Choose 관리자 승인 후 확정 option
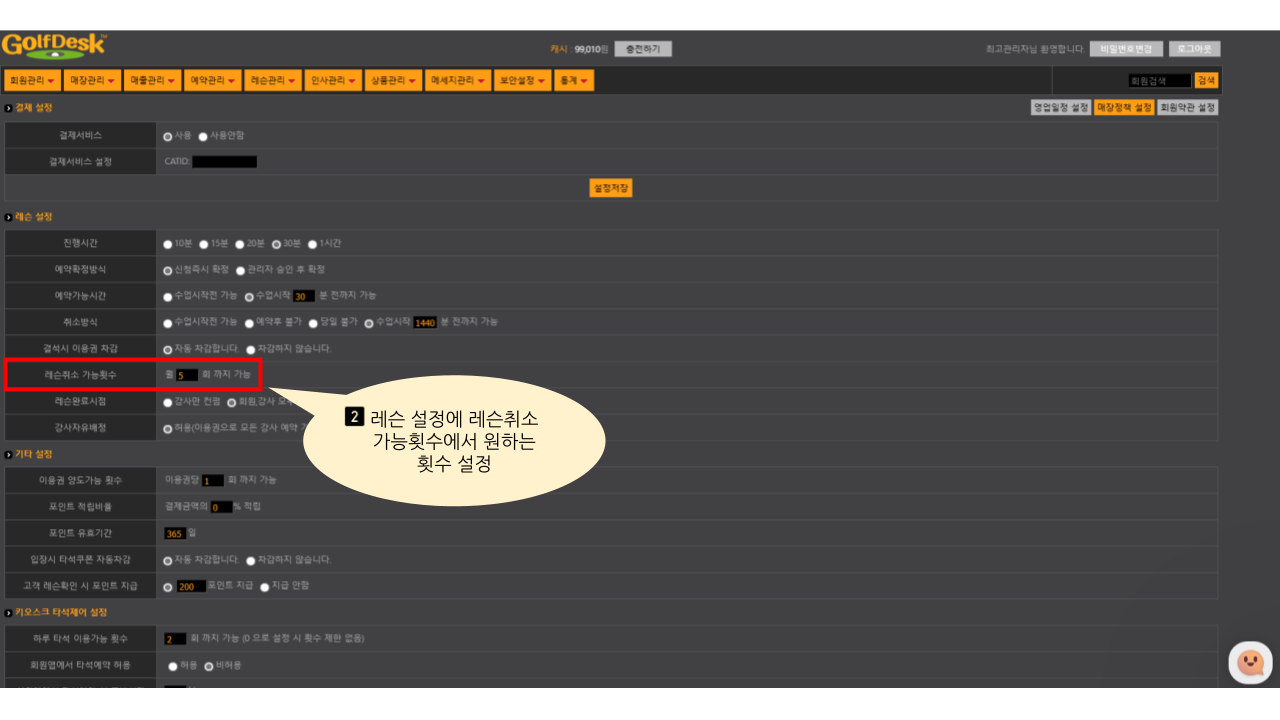Screen dimensions: 1280x720 [240, 270]
